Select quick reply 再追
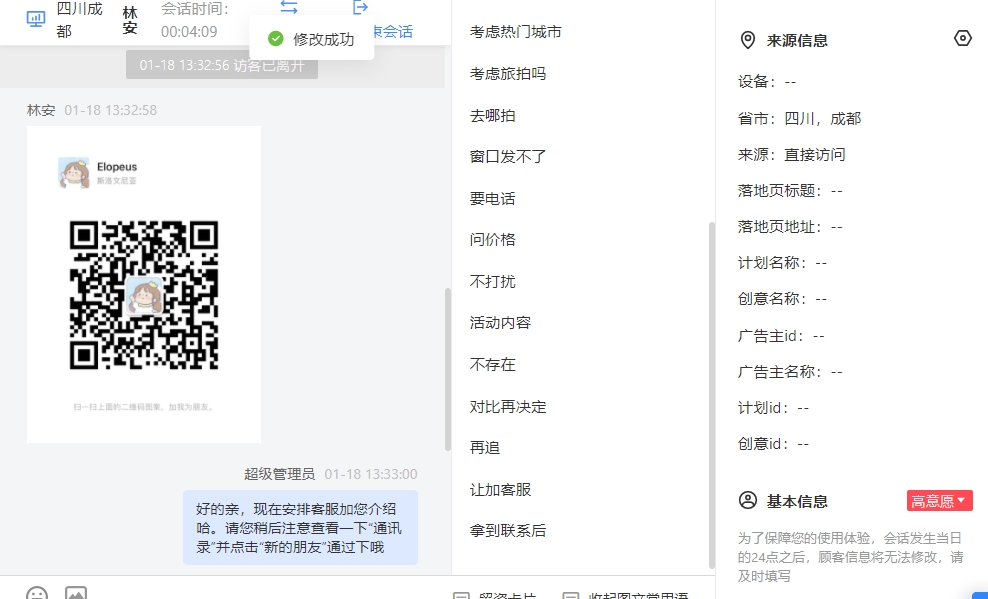Viewport: 988px width, 599px height. click(485, 448)
